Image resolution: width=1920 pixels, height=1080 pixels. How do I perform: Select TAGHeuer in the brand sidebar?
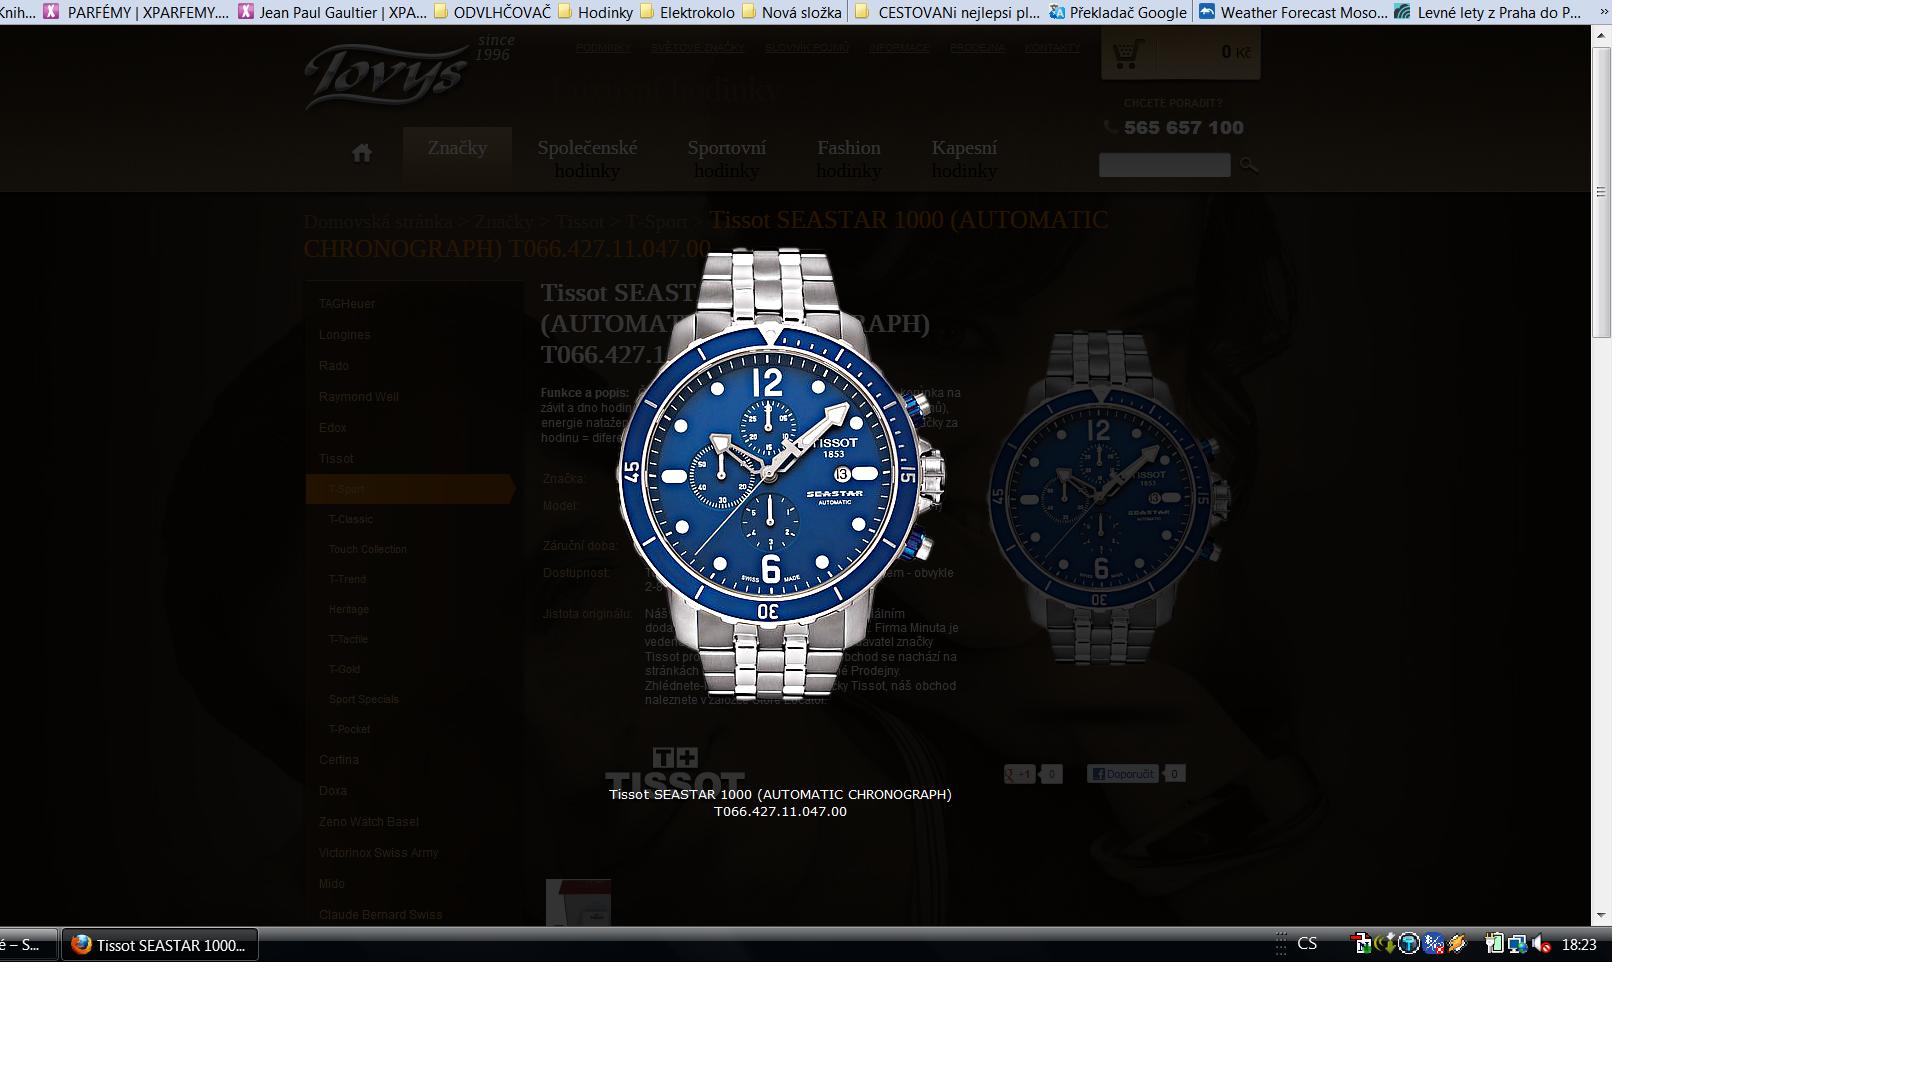click(347, 304)
